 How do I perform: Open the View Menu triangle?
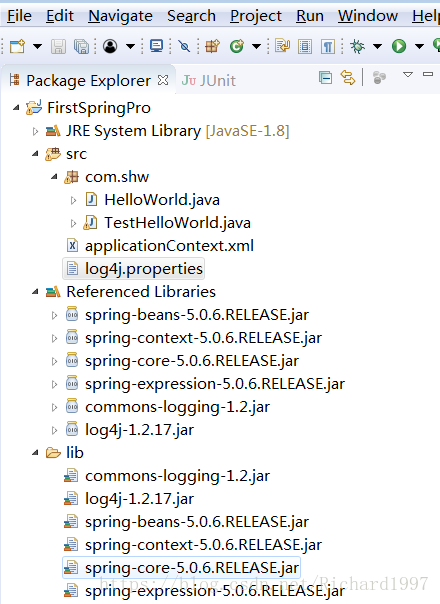408,74
